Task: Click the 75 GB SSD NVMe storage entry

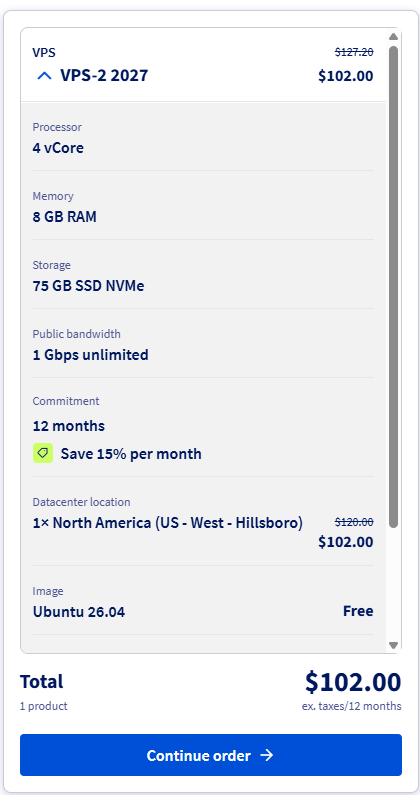Action: click(x=88, y=286)
